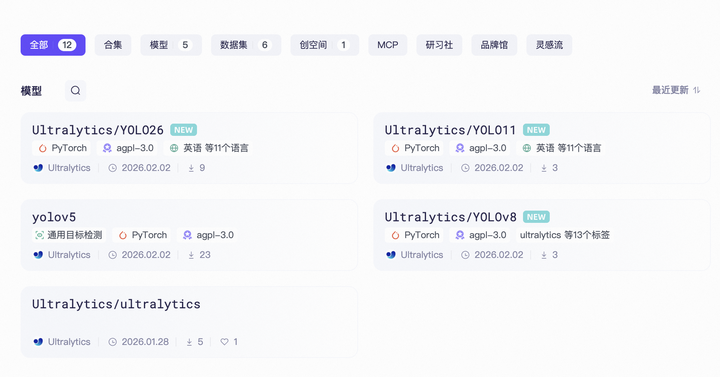Screen dimensions: 720x377
Task: Switch to the 数据集 6 tab
Action: coord(246,45)
